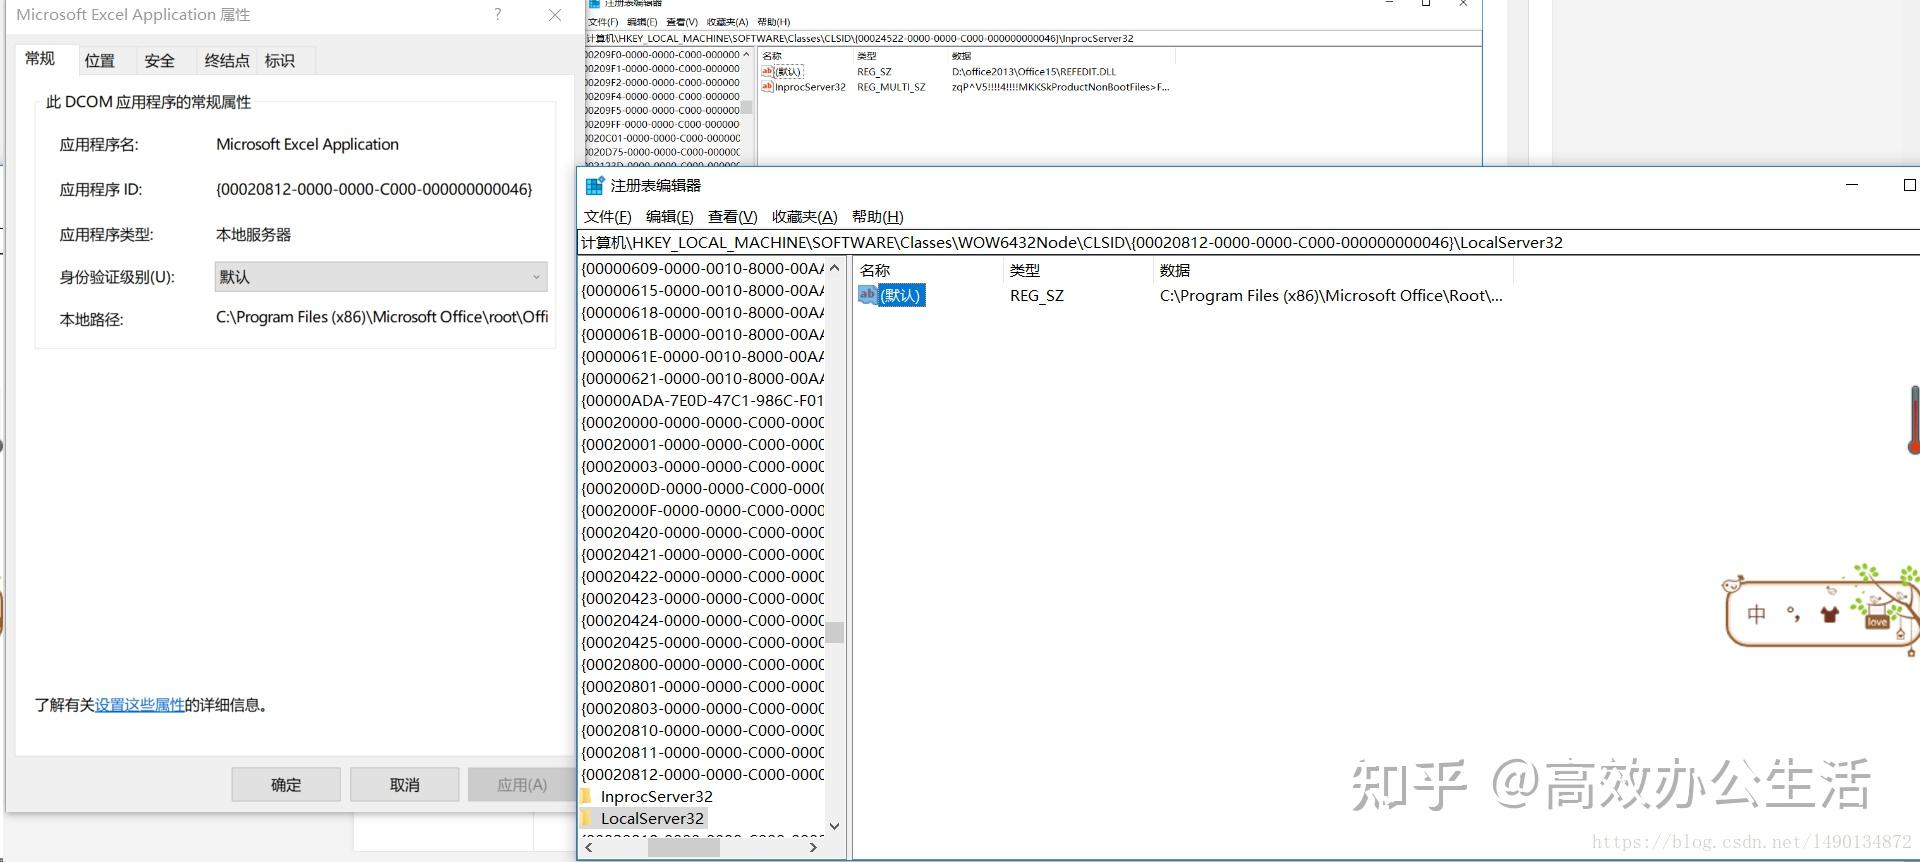Screen dimensions: 1920x862
Task: Click the 类型 column header
Action: tap(1078, 270)
